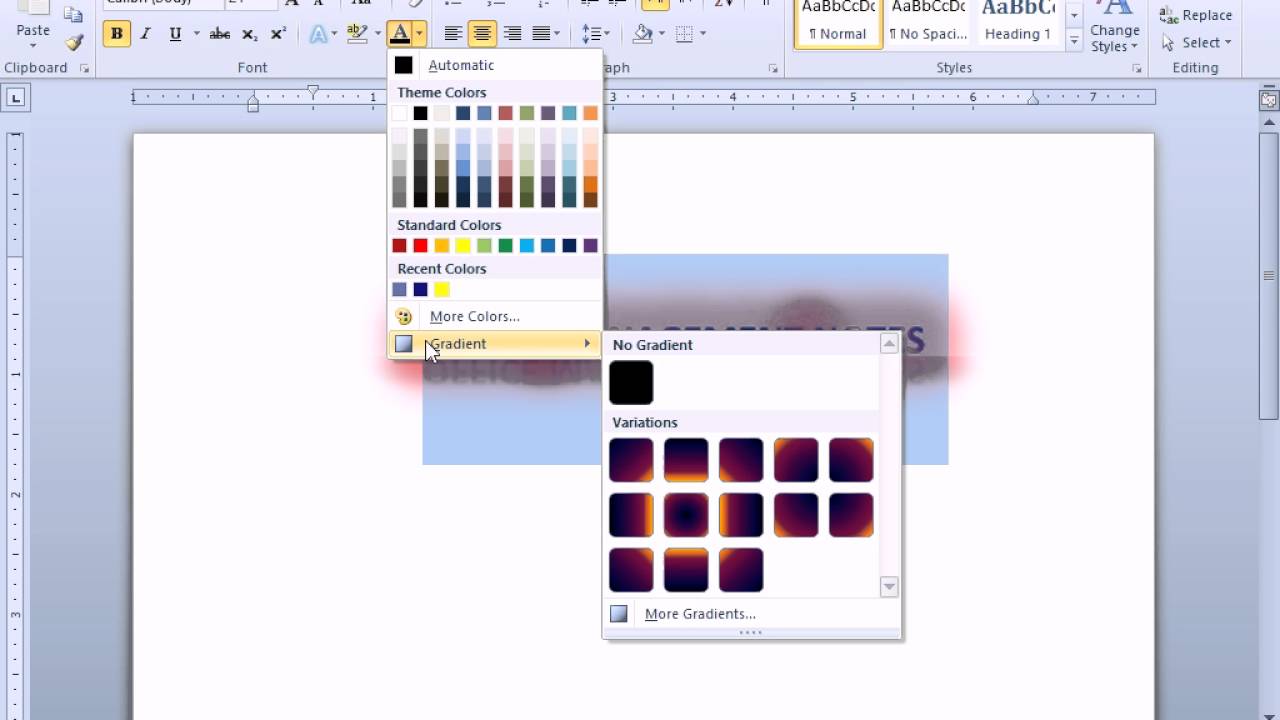Collapse the Font Color dropdown arrow
Viewport: 1280px width, 720px height.
click(420, 34)
